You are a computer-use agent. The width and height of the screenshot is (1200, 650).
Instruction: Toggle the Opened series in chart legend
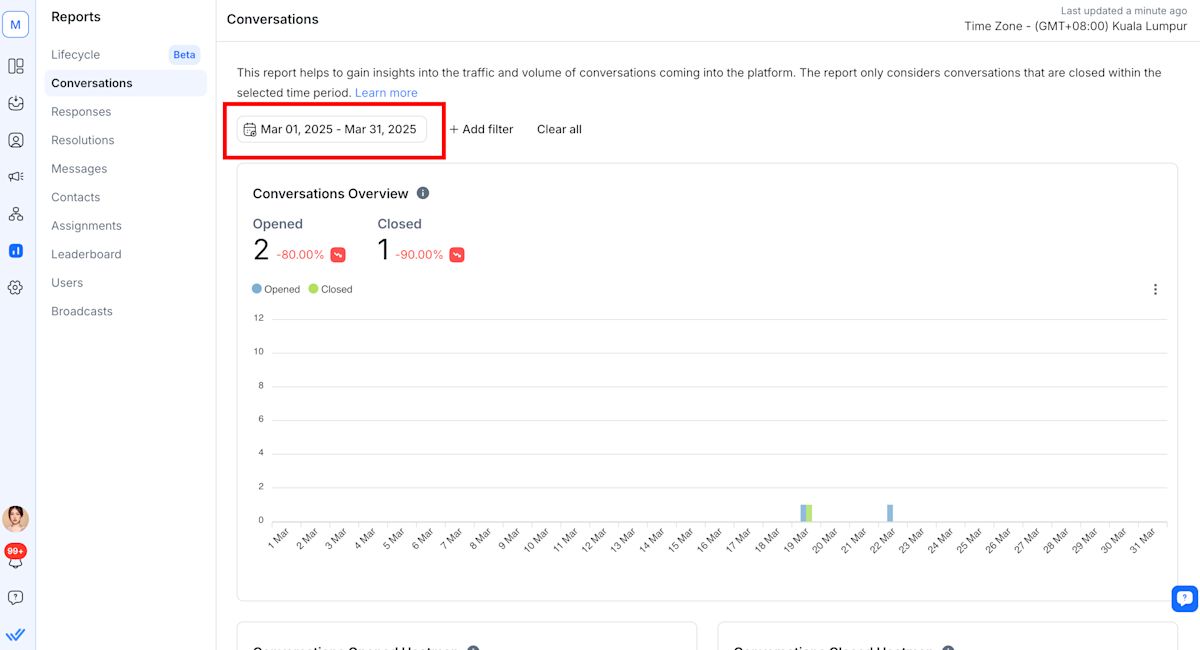276,289
